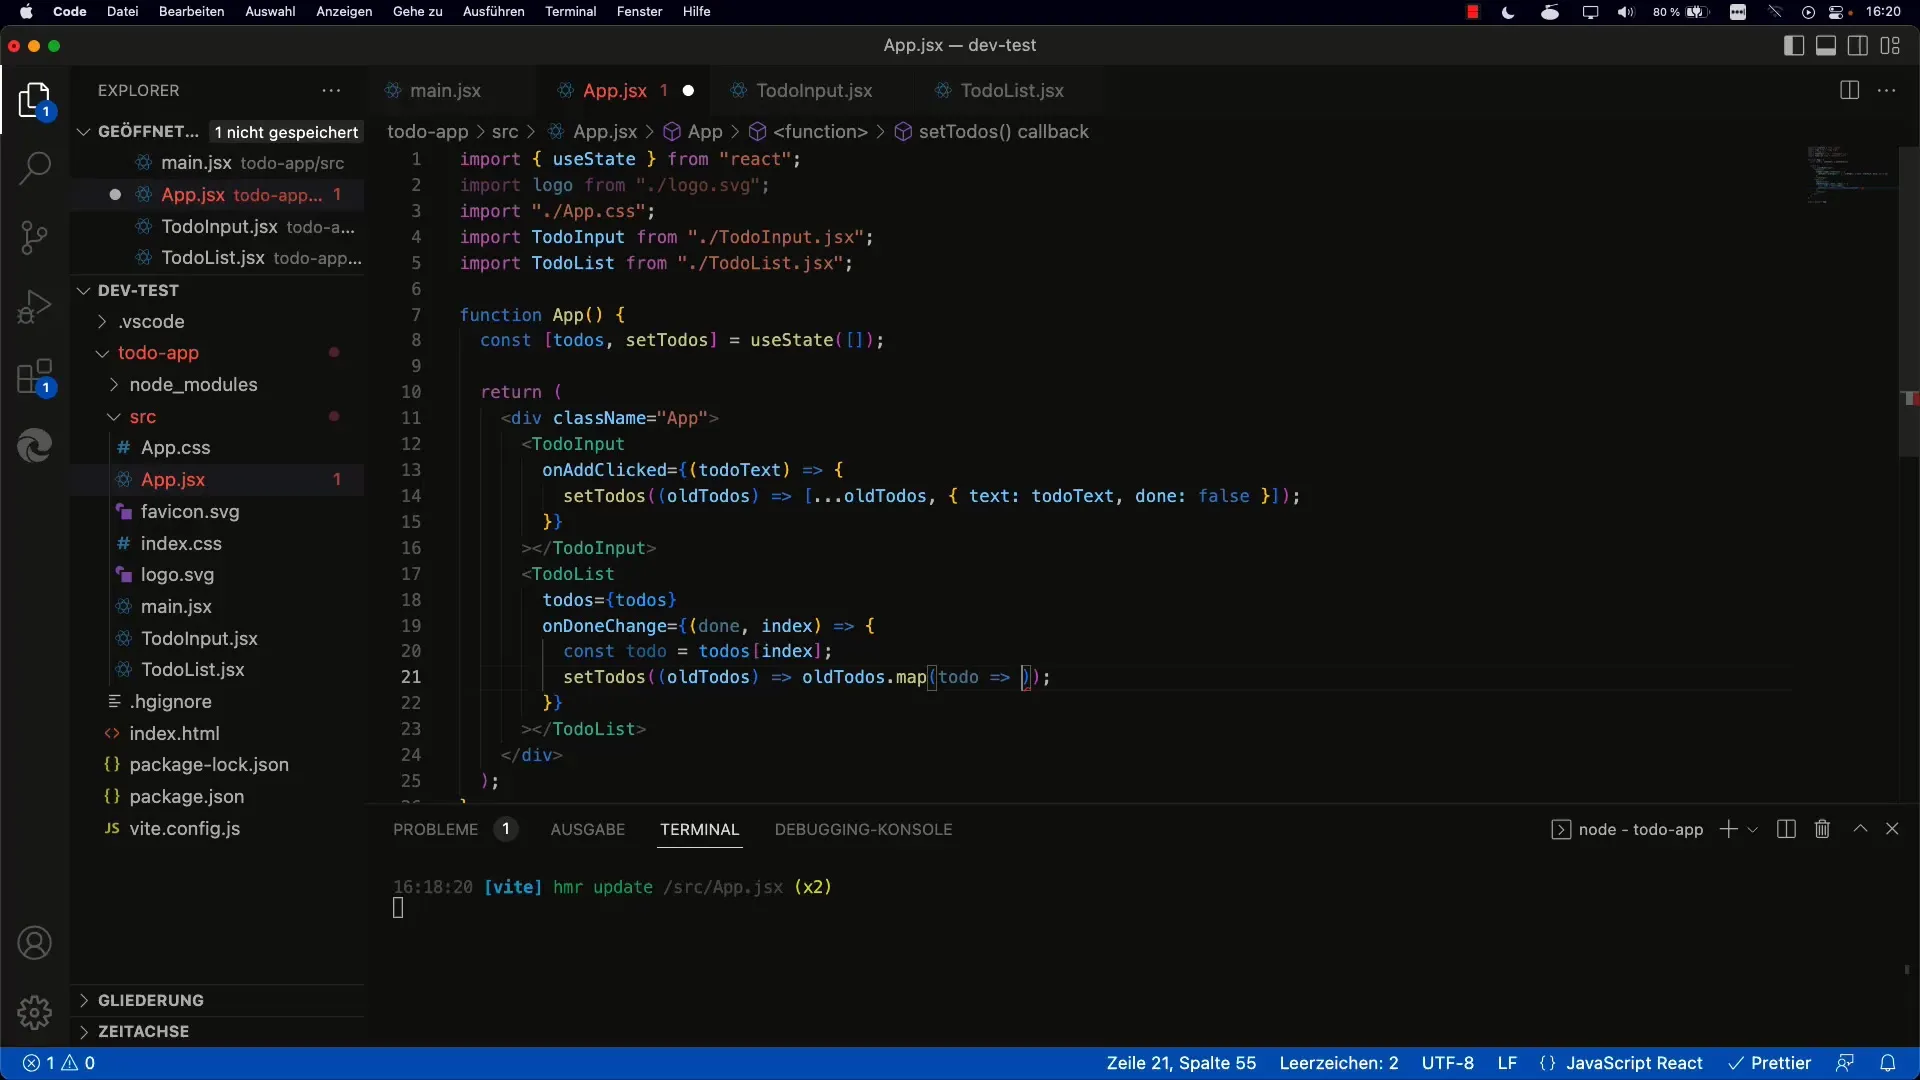Split the editor to the right
The width and height of the screenshot is (1920, 1080).
tap(1849, 90)
